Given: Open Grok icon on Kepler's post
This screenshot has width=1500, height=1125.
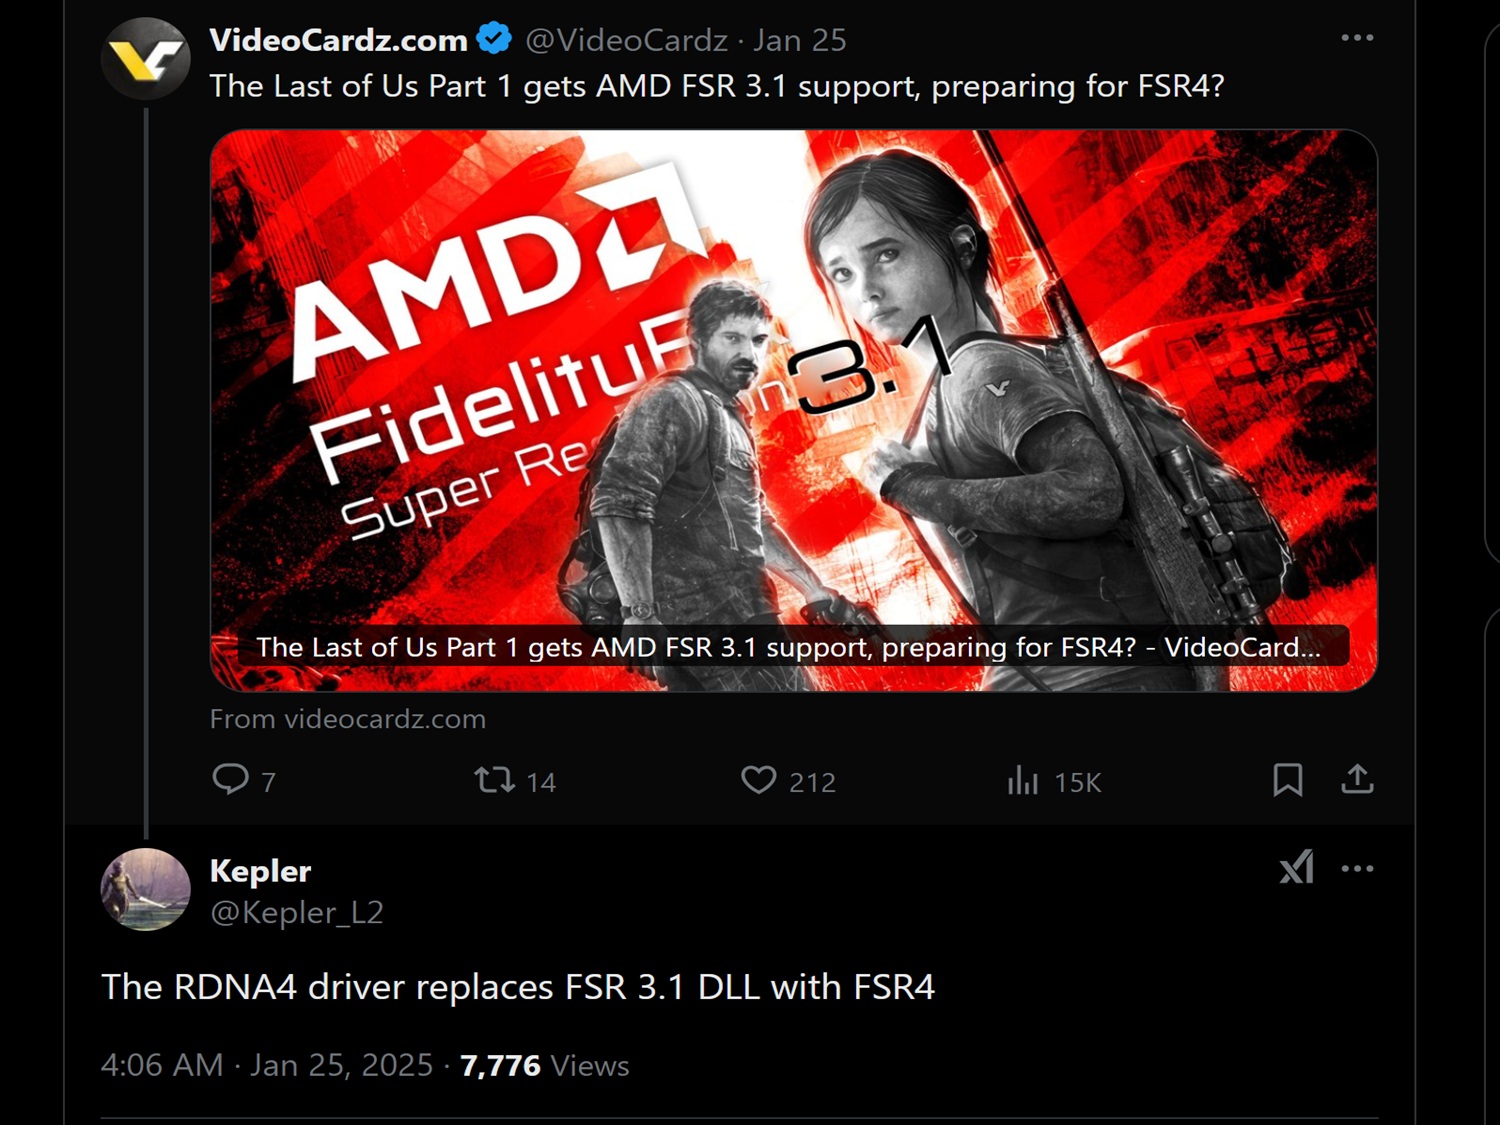Looking at the screenshot, I should [1296, 868].
